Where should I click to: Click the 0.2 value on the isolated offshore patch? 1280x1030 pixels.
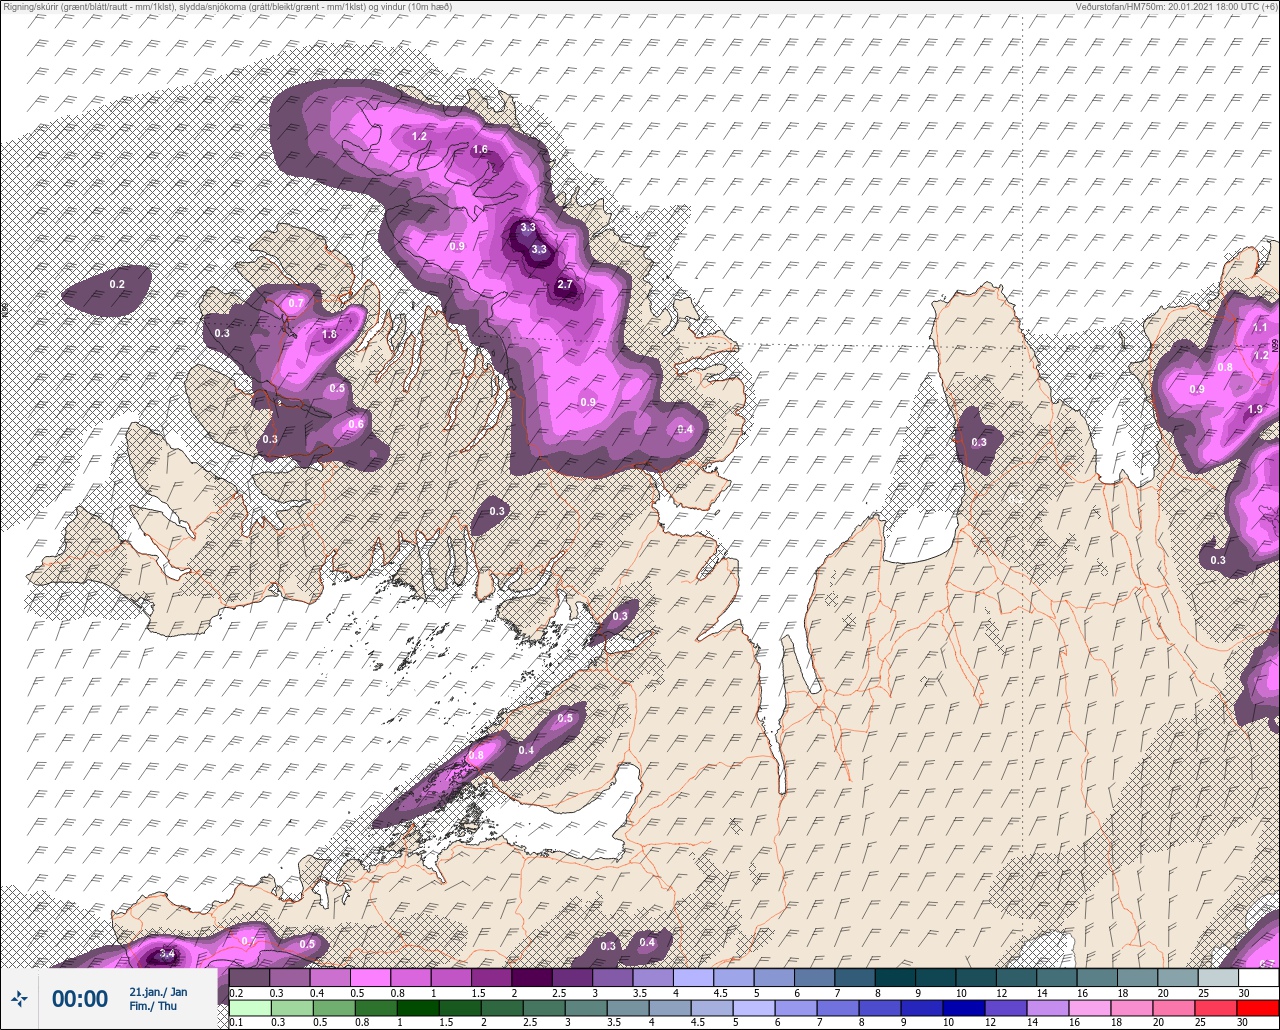[117, 285]
